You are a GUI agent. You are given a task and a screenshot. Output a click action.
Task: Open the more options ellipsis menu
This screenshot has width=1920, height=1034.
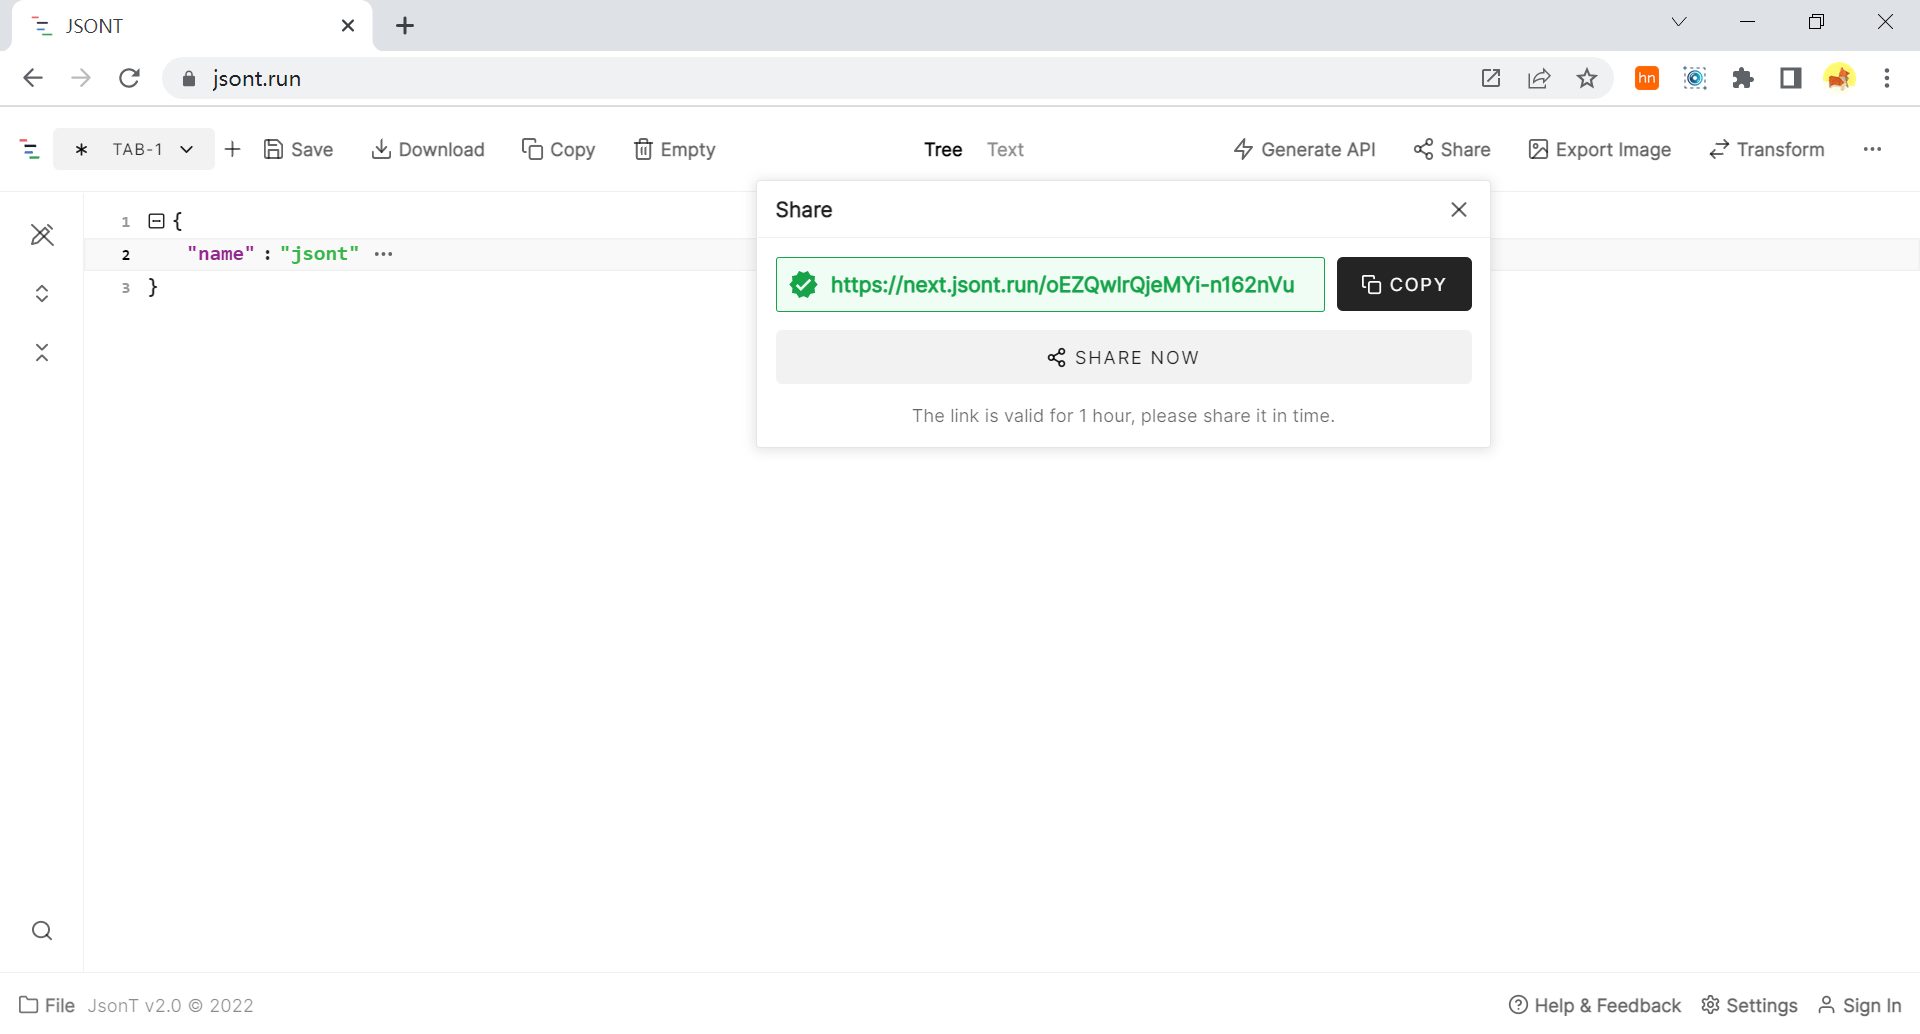pos(1872,149)
